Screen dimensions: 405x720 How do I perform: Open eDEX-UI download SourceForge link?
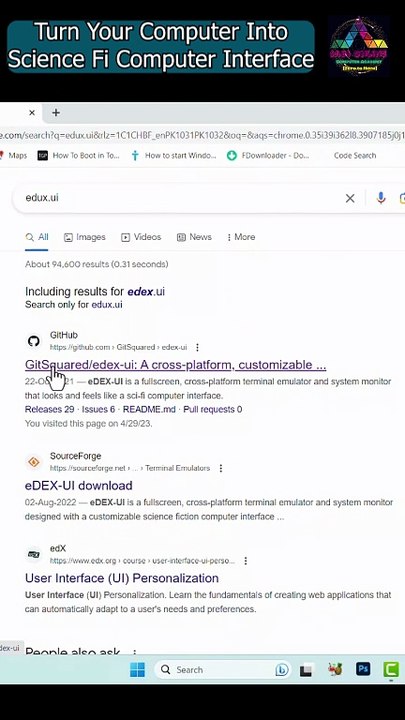pyautogui.click(x=79, y=485)
